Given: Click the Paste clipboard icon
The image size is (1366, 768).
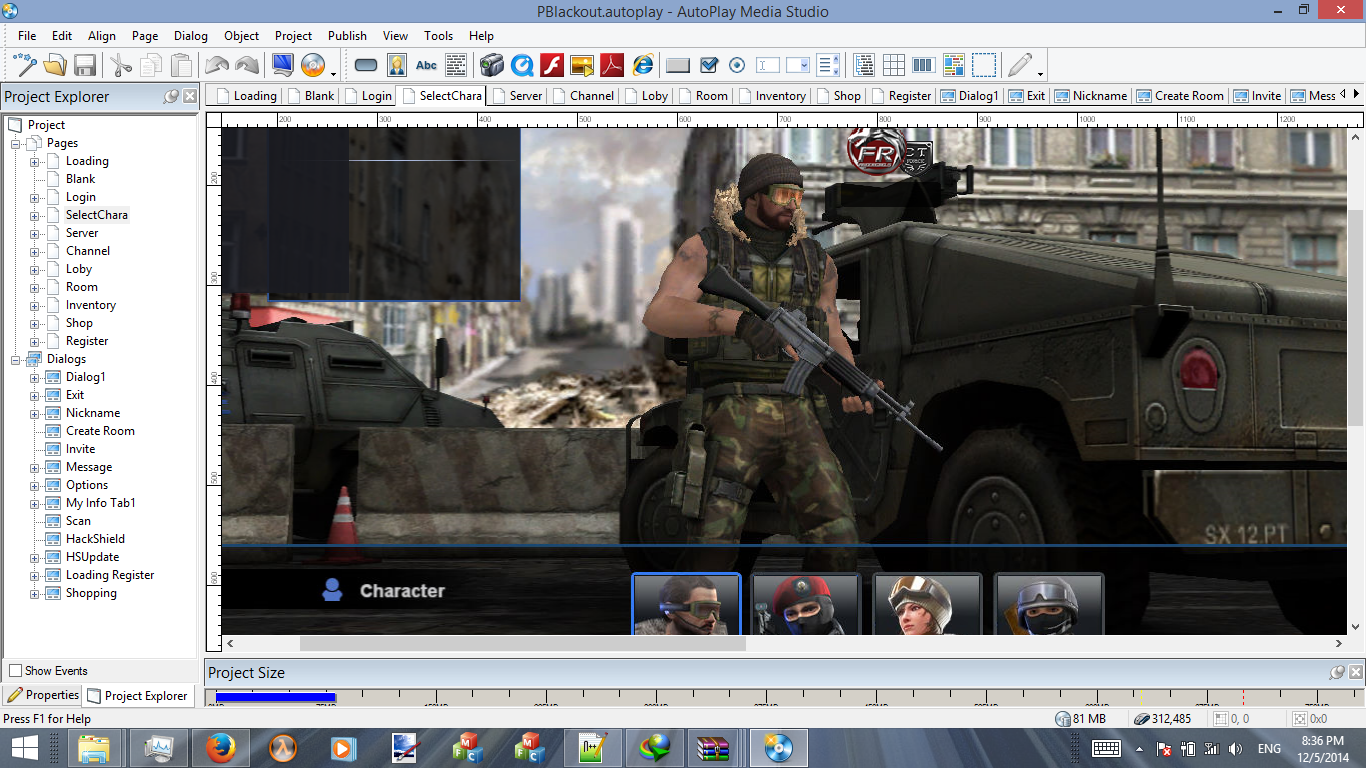Looking at the screenshot, I should tap(181, 66).
